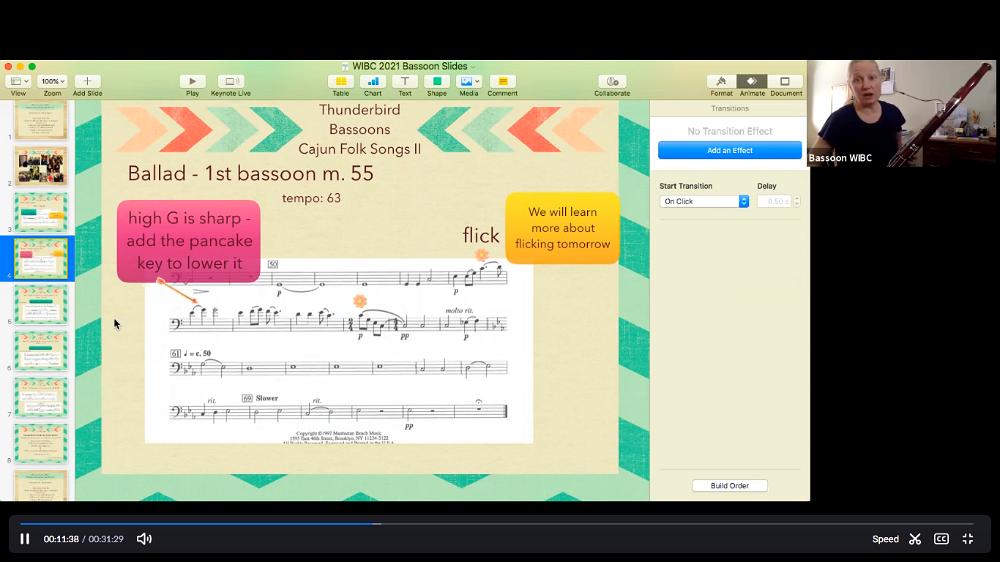Select slide 7 thumbnail

point(41,397)
